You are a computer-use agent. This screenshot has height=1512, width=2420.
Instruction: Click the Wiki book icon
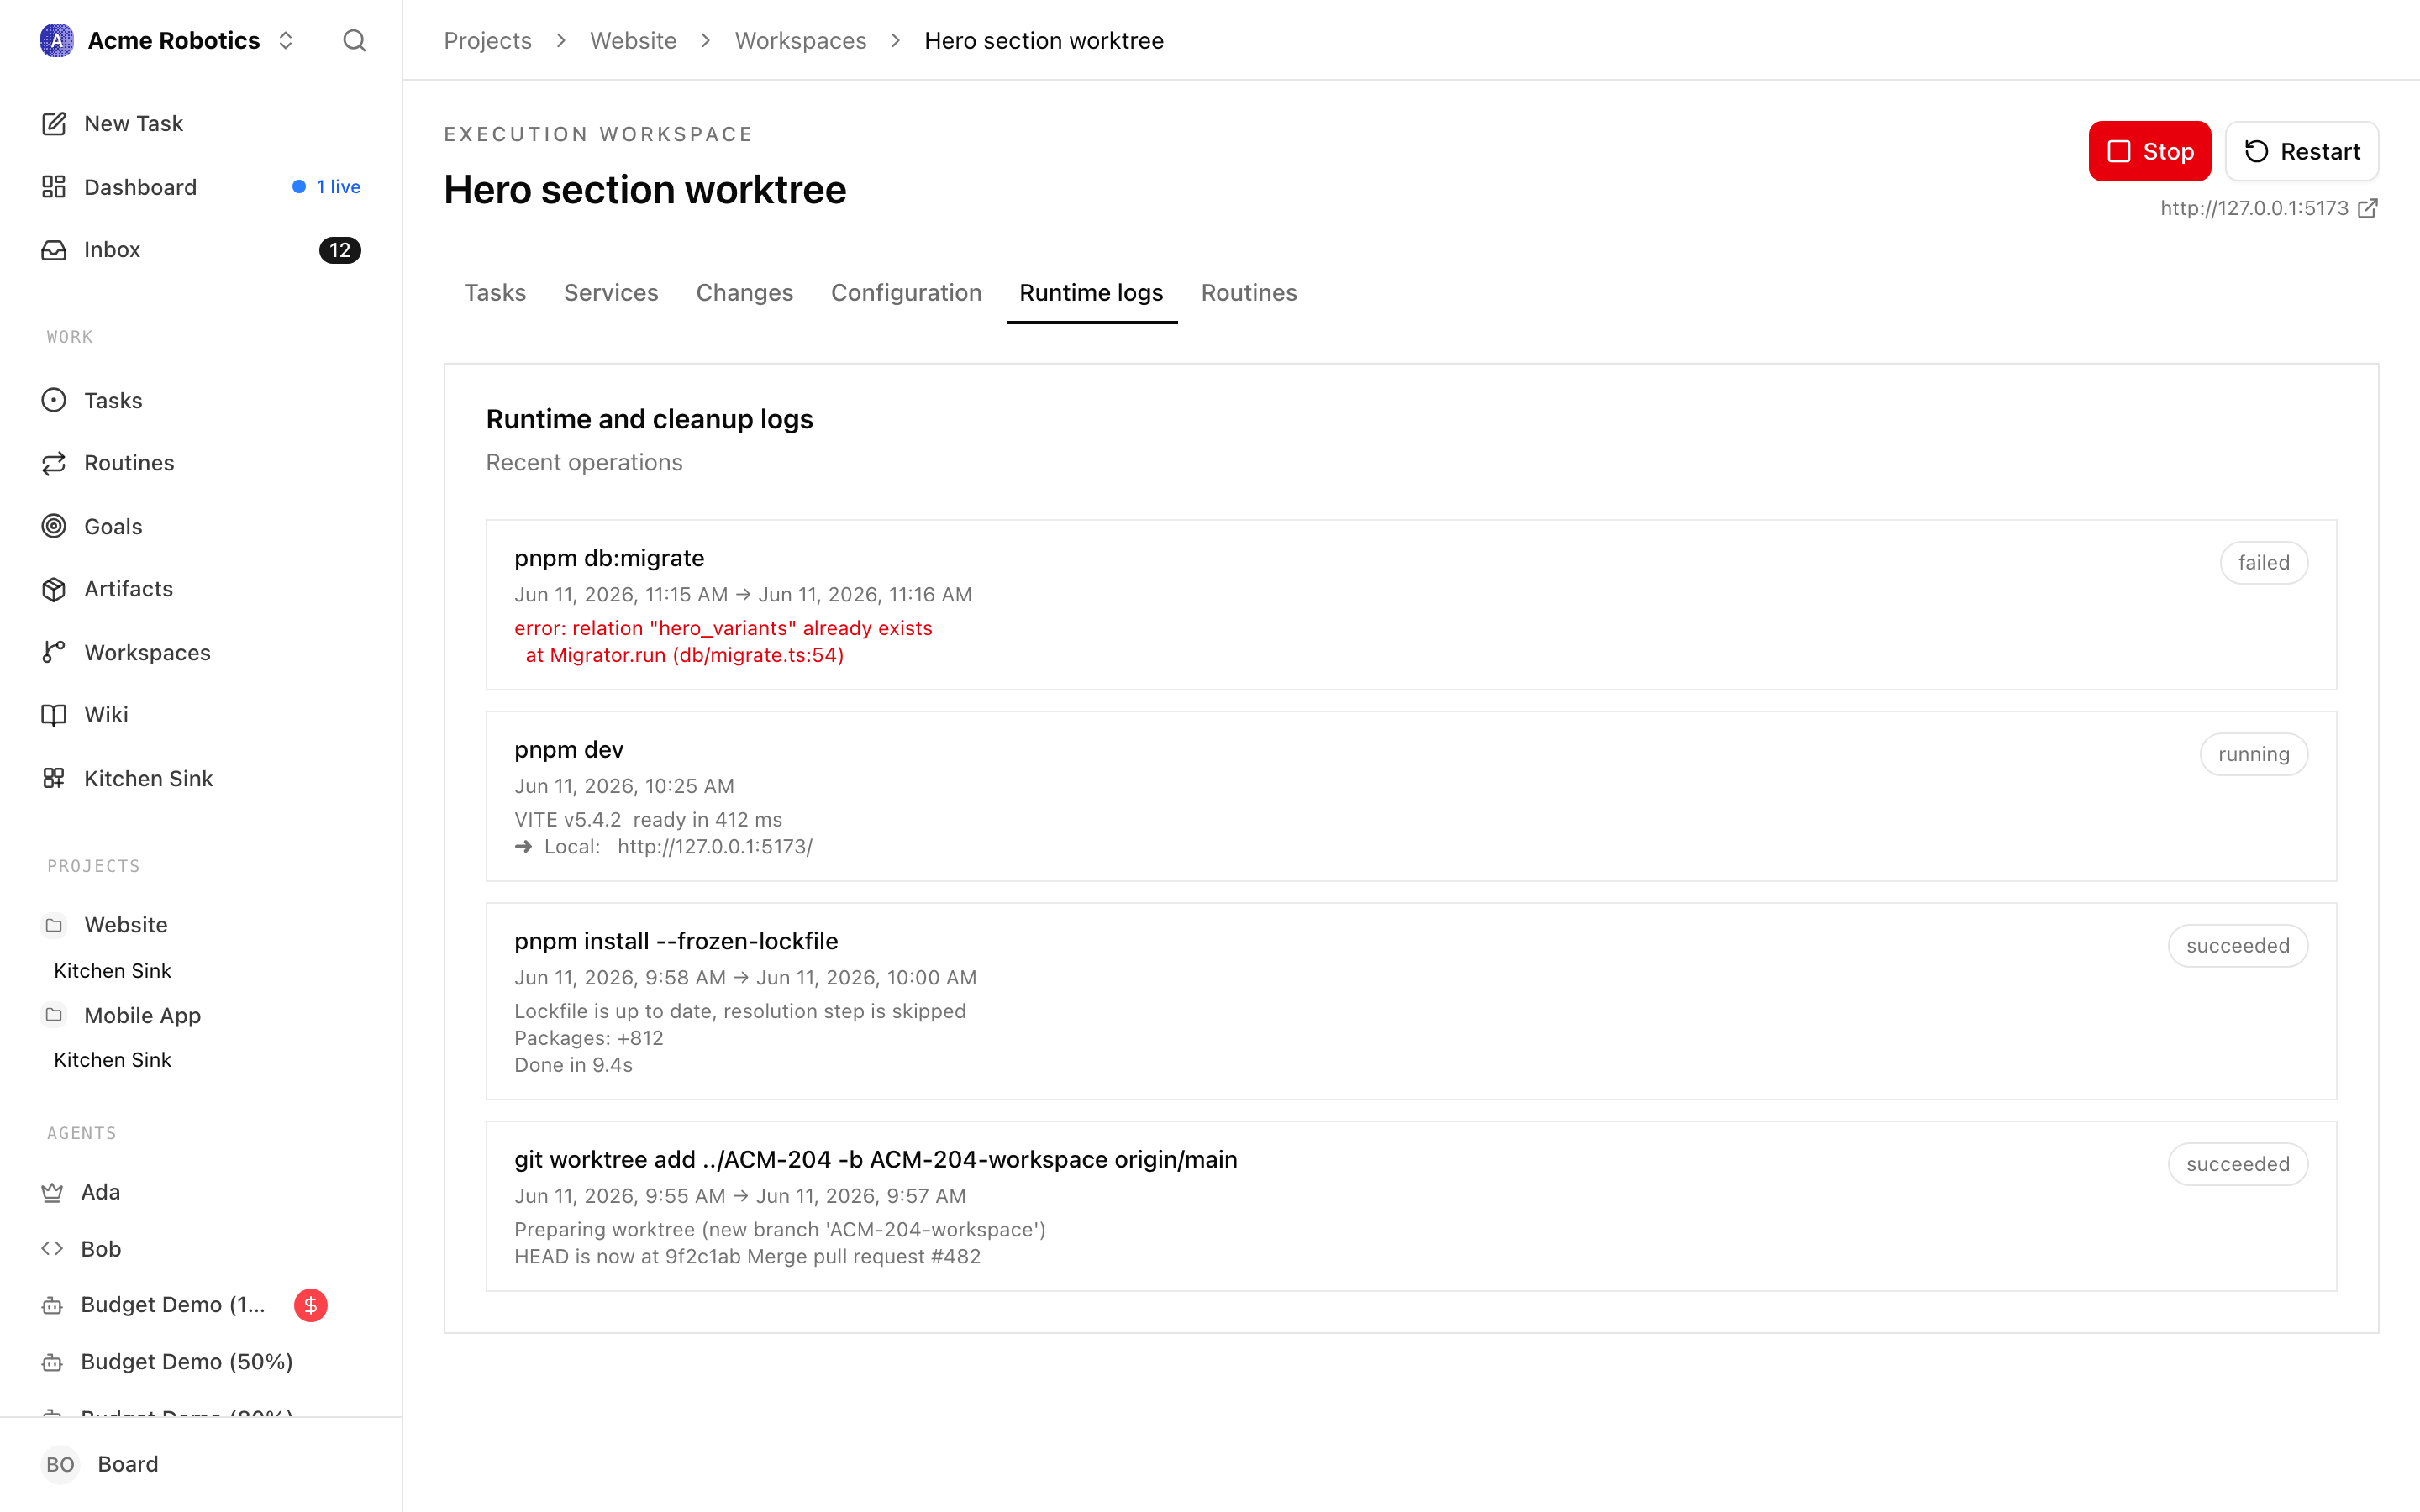coord(54,715)
